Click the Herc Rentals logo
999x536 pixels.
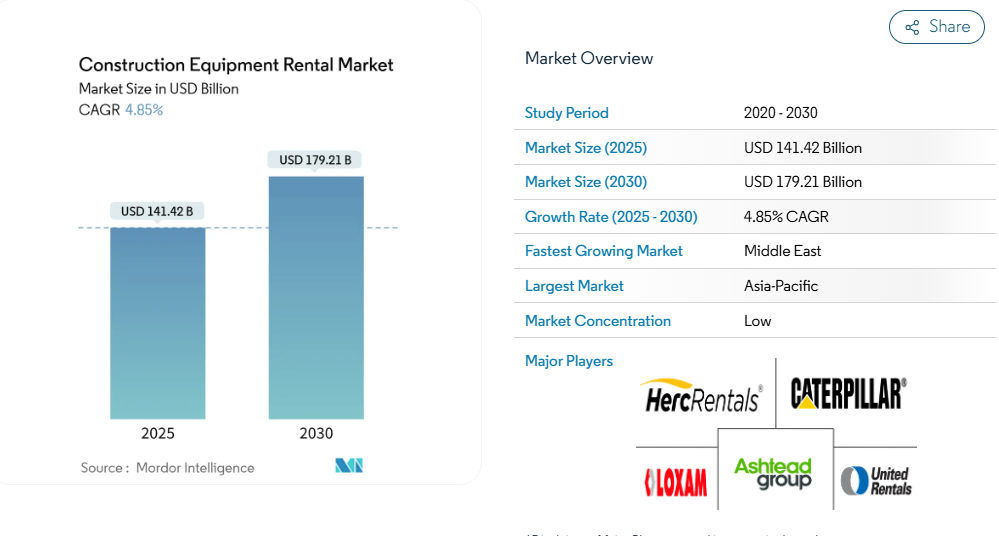(701, 396)
